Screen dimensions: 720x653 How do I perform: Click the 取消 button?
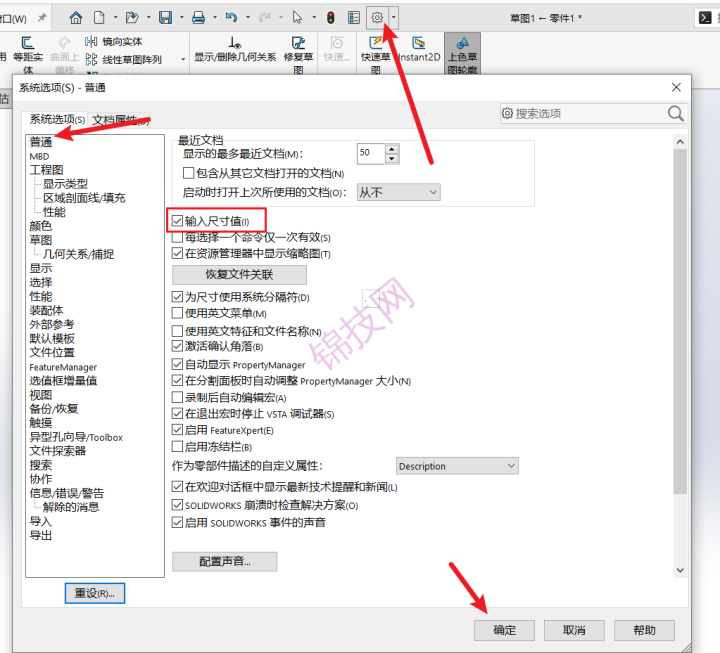pyautogui.click(x=574, y=630)
